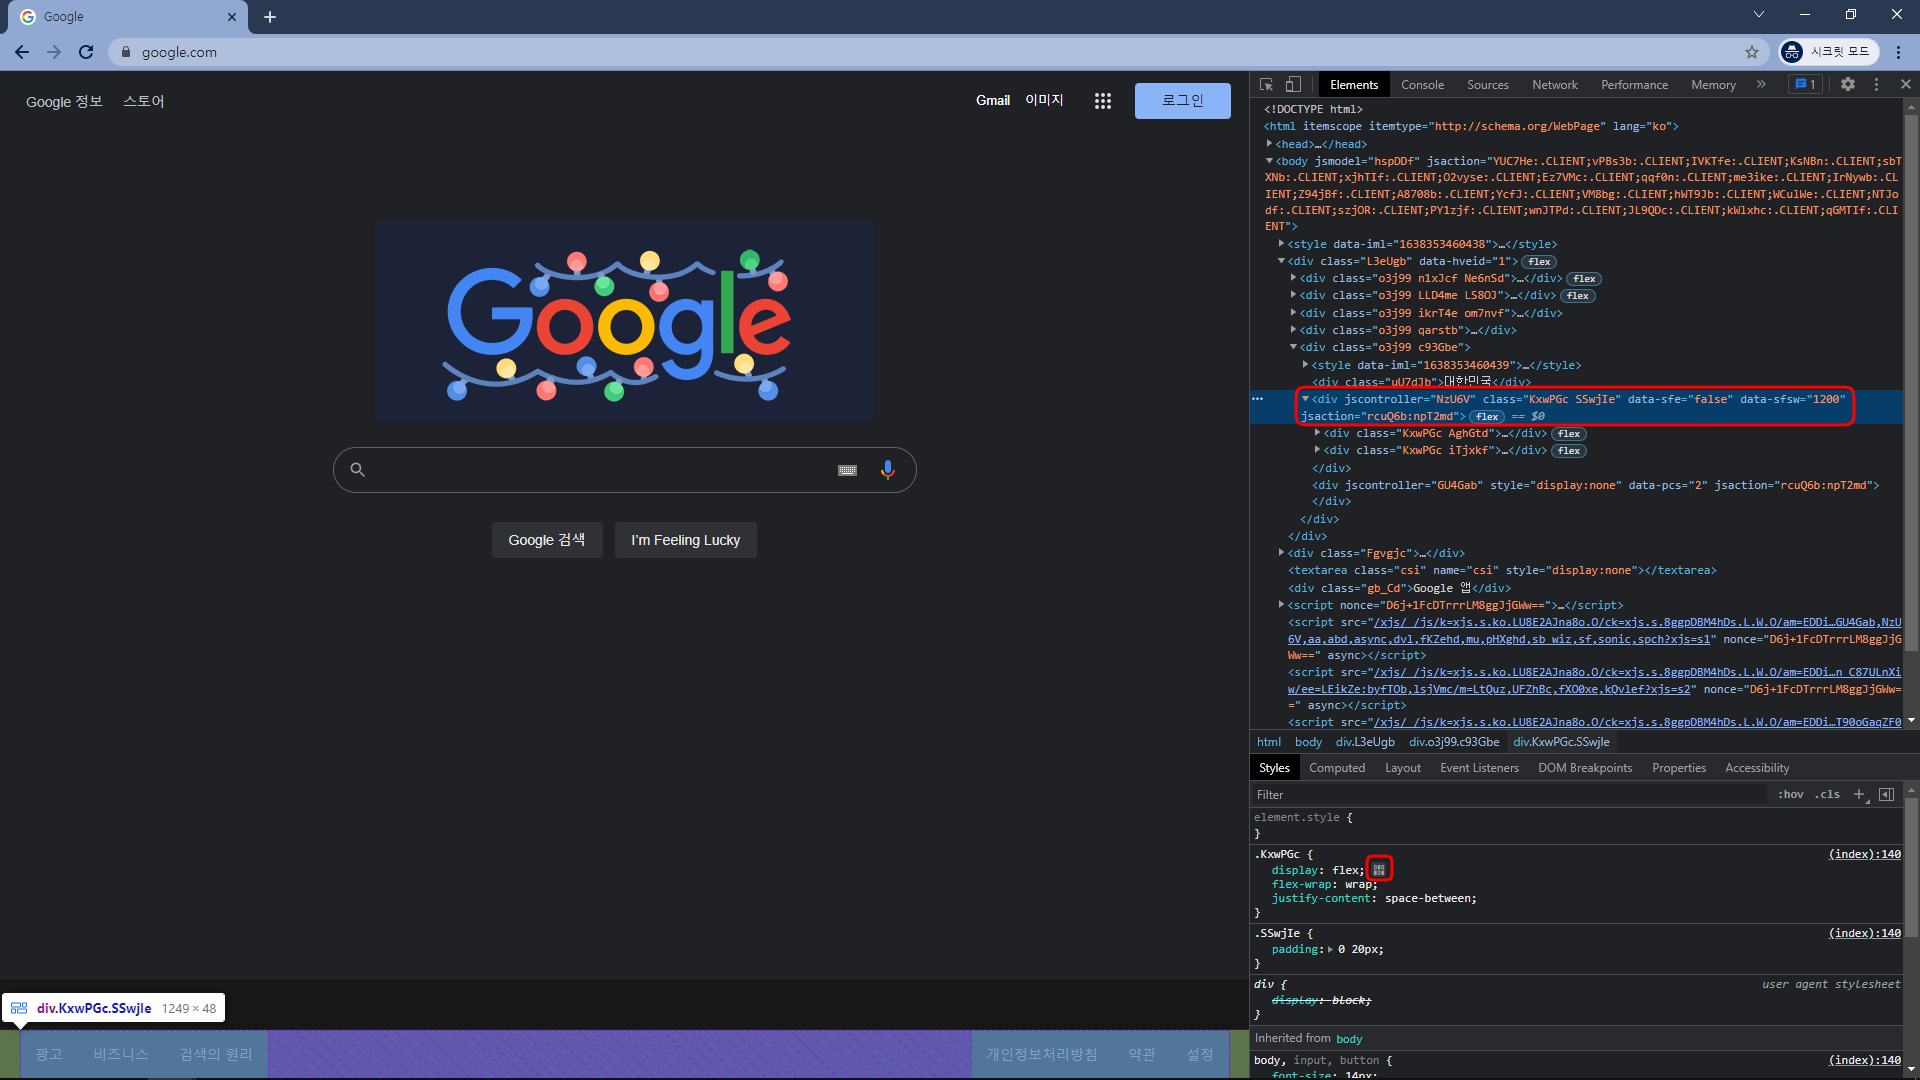Open the DevTools more options menu
The width and height of the screenshot is (1920, 1080).
pyautogui.click(x=1876, y=85)
